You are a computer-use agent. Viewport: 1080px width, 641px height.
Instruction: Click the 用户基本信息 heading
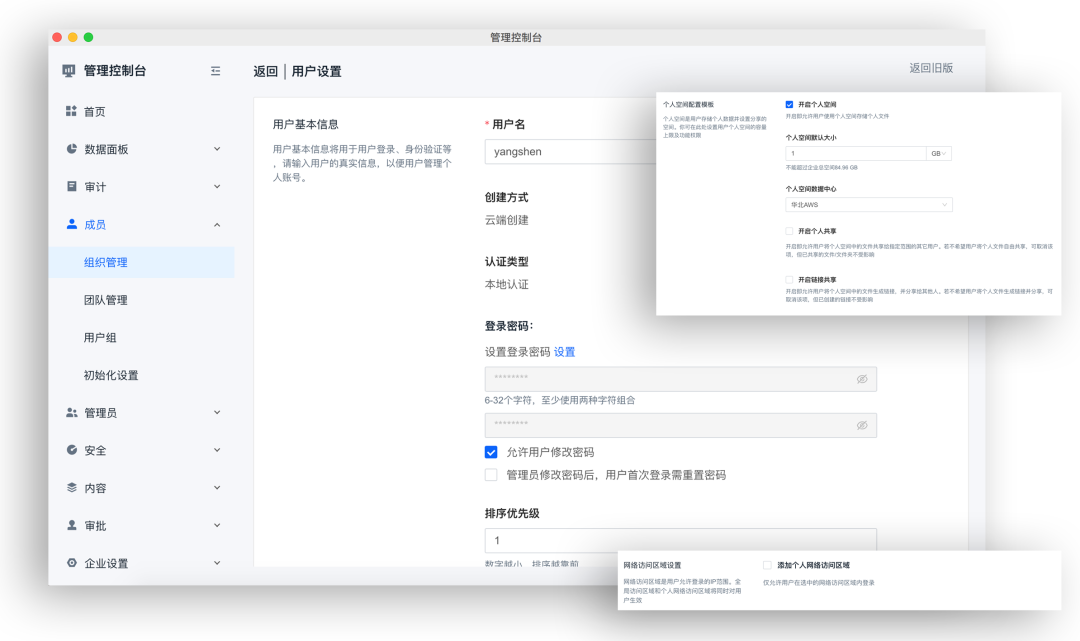[305, 125]
